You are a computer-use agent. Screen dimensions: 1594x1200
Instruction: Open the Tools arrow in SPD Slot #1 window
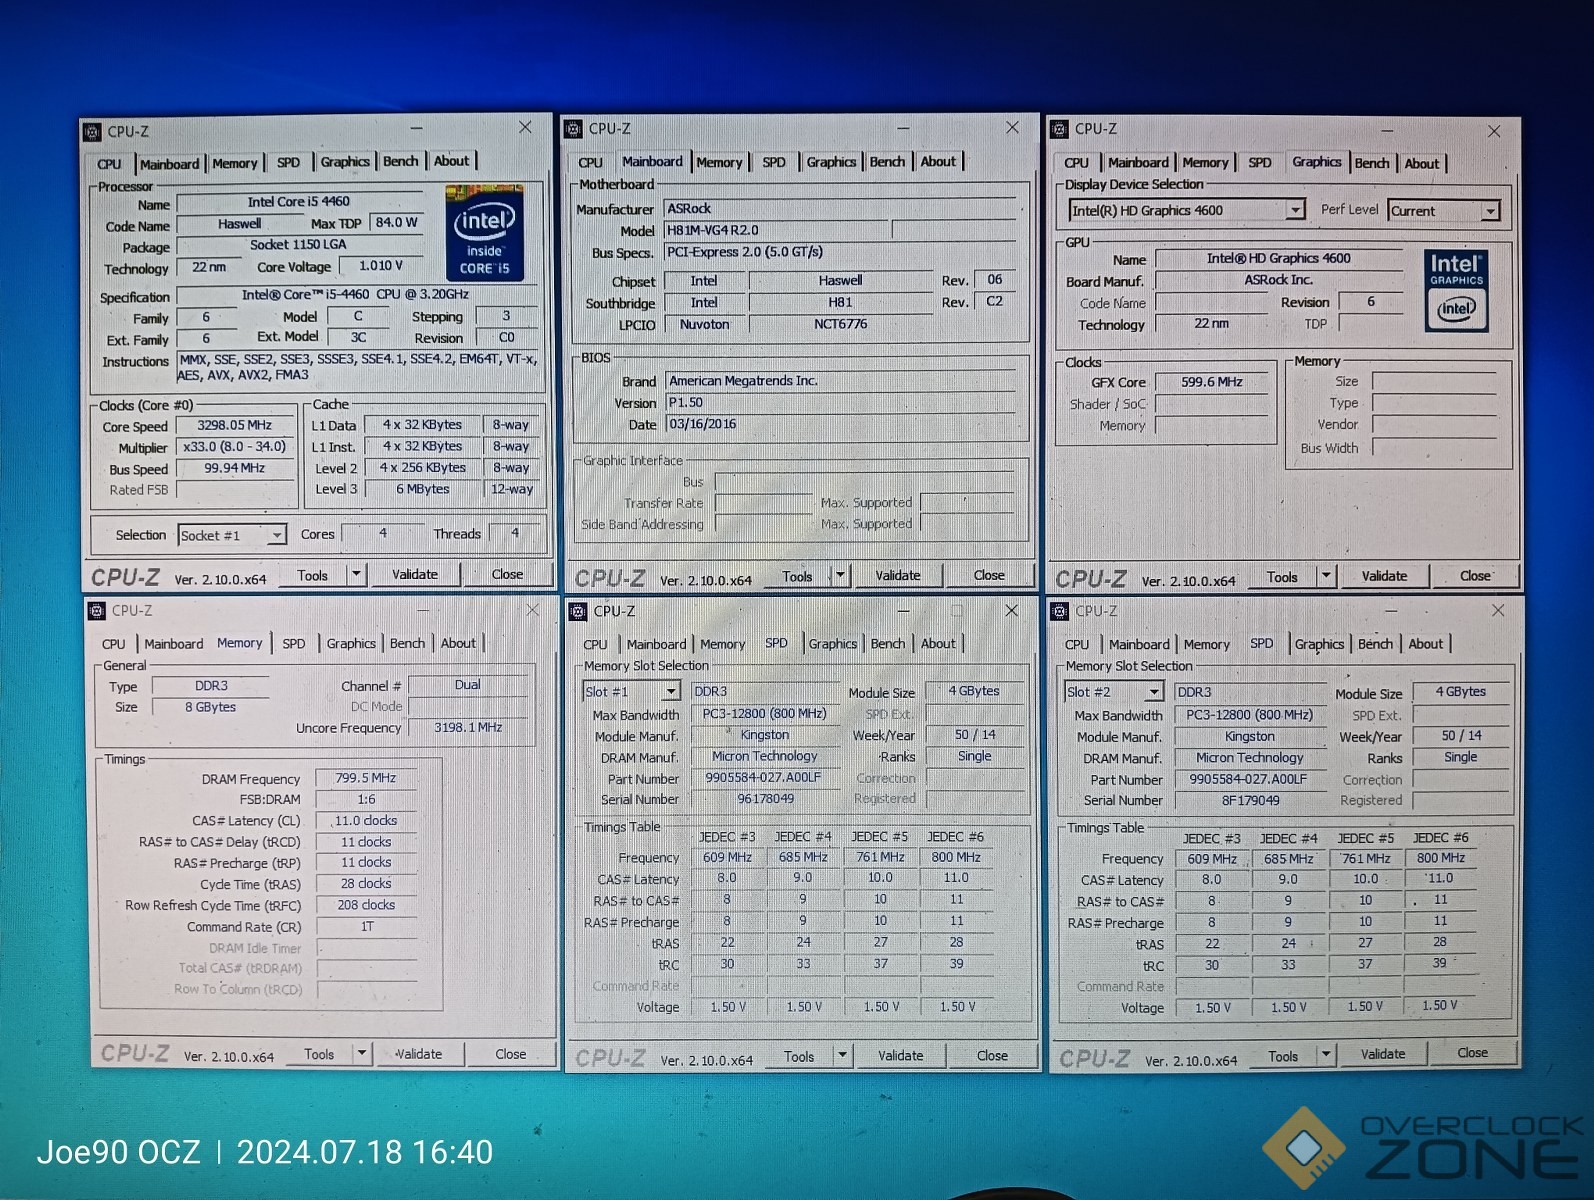pyautogui.click(x=842, y=1055)
